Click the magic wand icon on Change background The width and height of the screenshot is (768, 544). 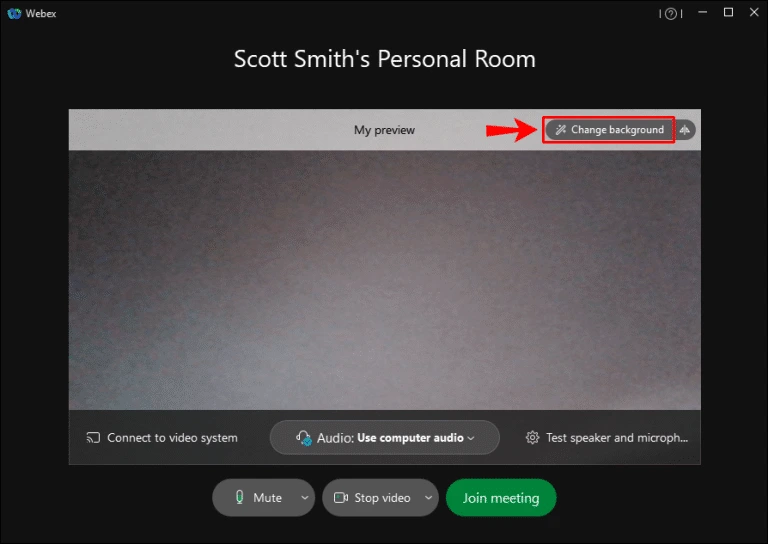point(561,130)
